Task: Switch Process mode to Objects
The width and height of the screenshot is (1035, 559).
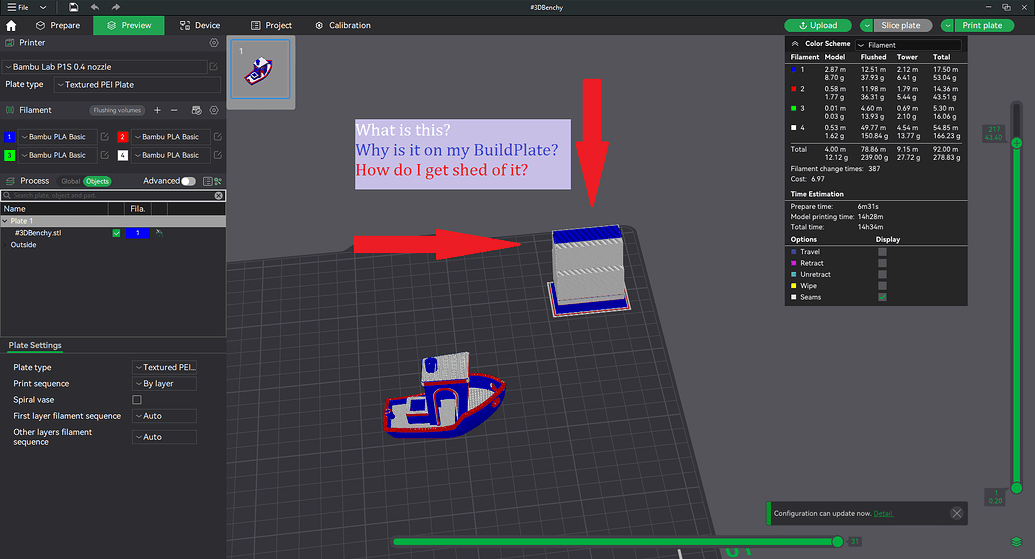Action: [x=97, y=181]
